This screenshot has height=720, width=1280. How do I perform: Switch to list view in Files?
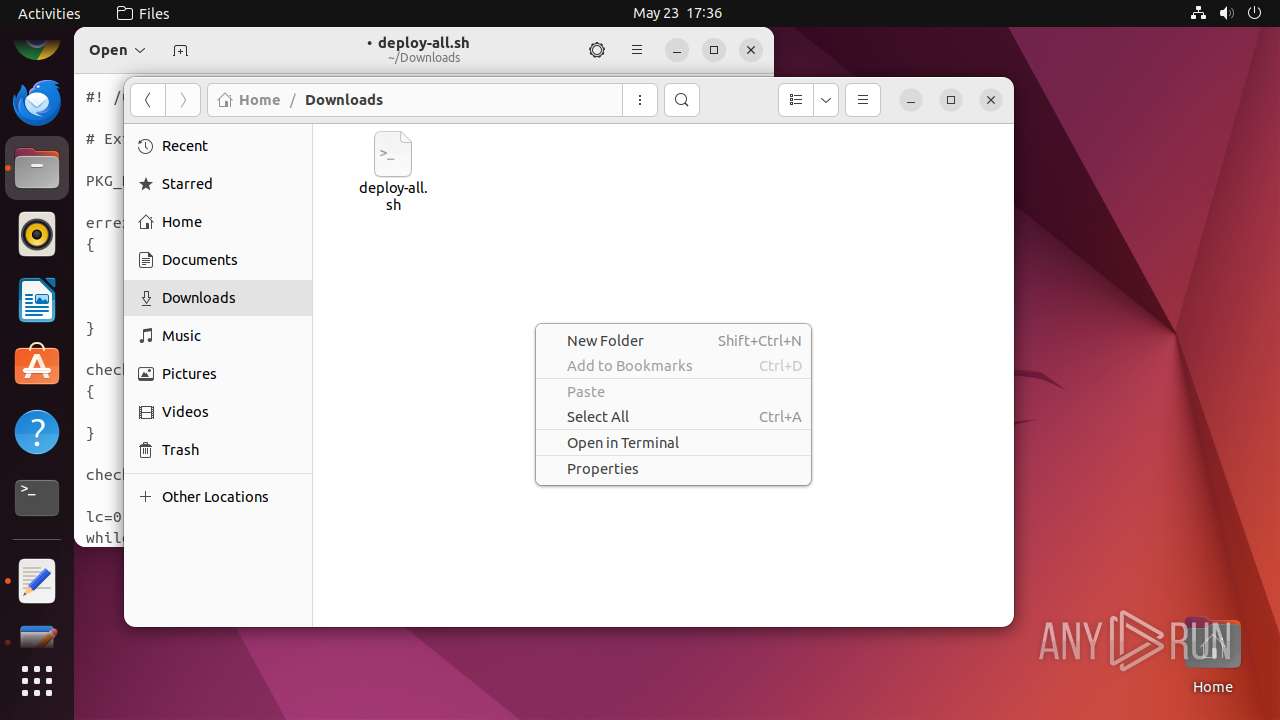click(x=796, y=100)
